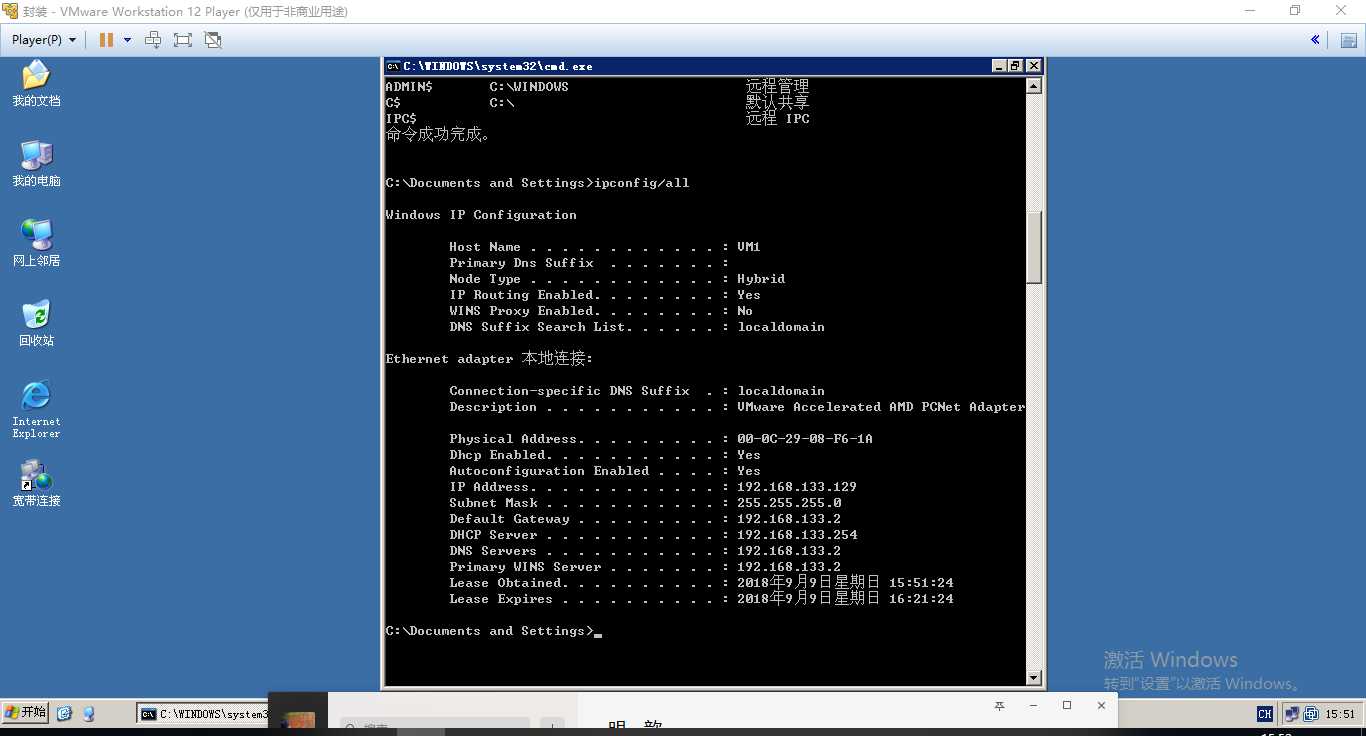Click the Show Desktop quick launch icon

[x=65, y=714]
